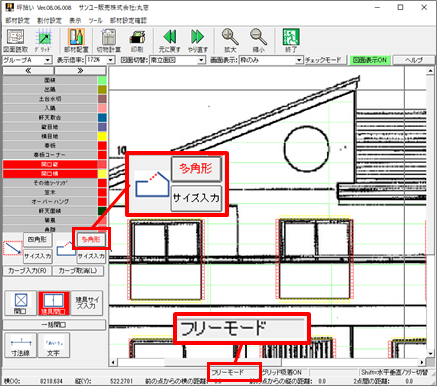Click the 一括開口 batch opening button
437x386 pixels.
54,324
